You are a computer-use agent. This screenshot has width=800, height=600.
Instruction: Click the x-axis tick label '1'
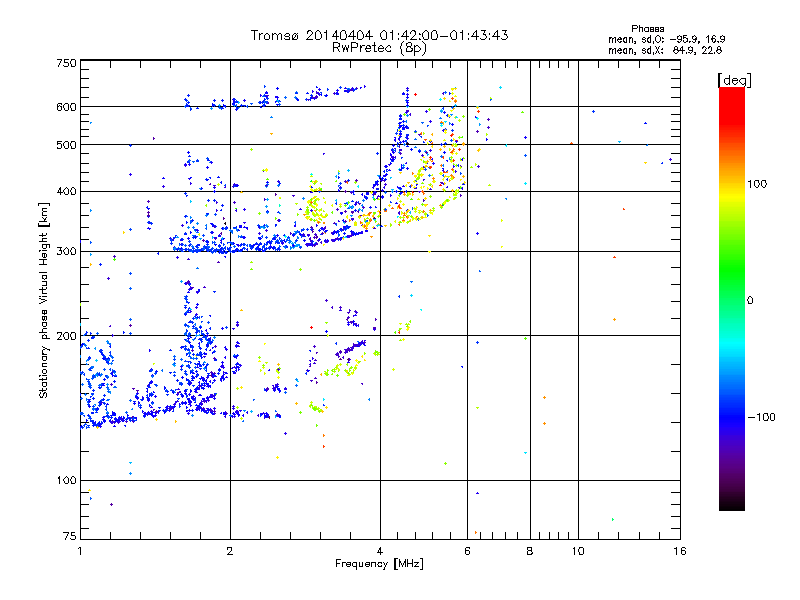click(x=80, y=551)
